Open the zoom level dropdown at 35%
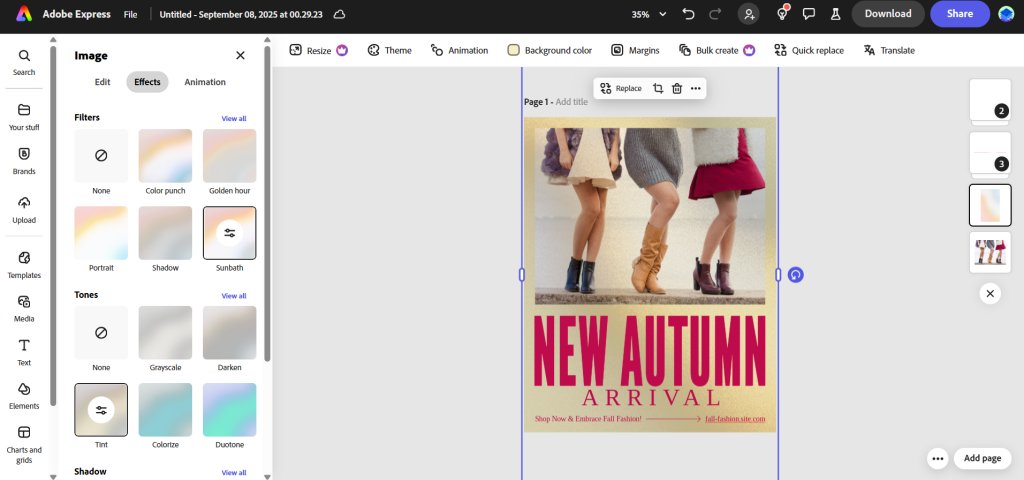 tap(649, 14)
